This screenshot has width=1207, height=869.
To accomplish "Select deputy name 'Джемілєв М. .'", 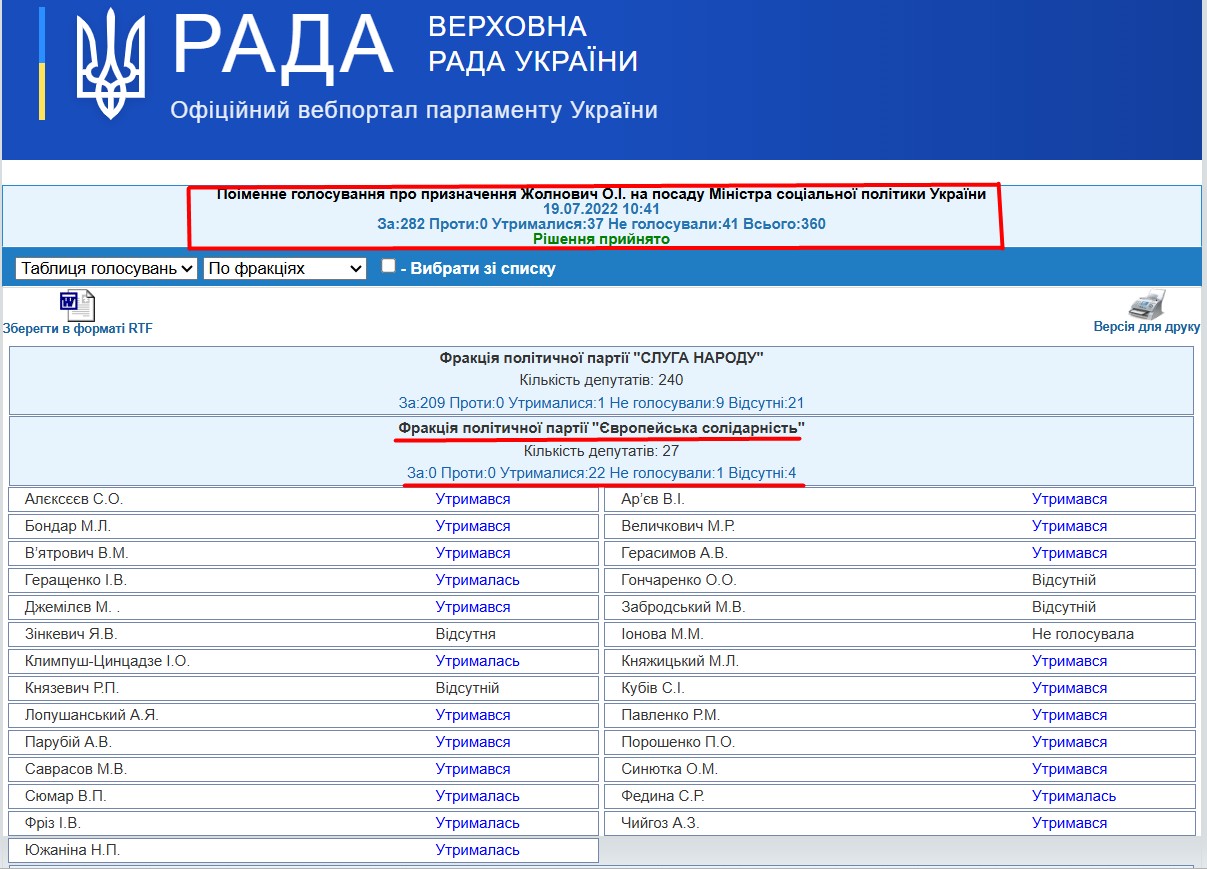I will 73,607.
